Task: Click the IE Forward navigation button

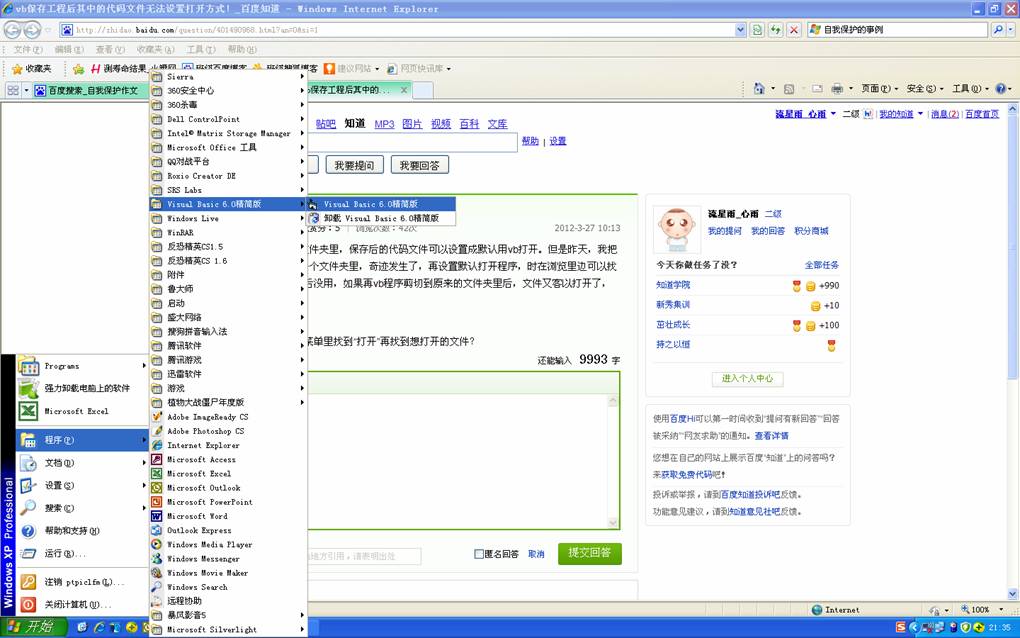Action: click(33, 30)
